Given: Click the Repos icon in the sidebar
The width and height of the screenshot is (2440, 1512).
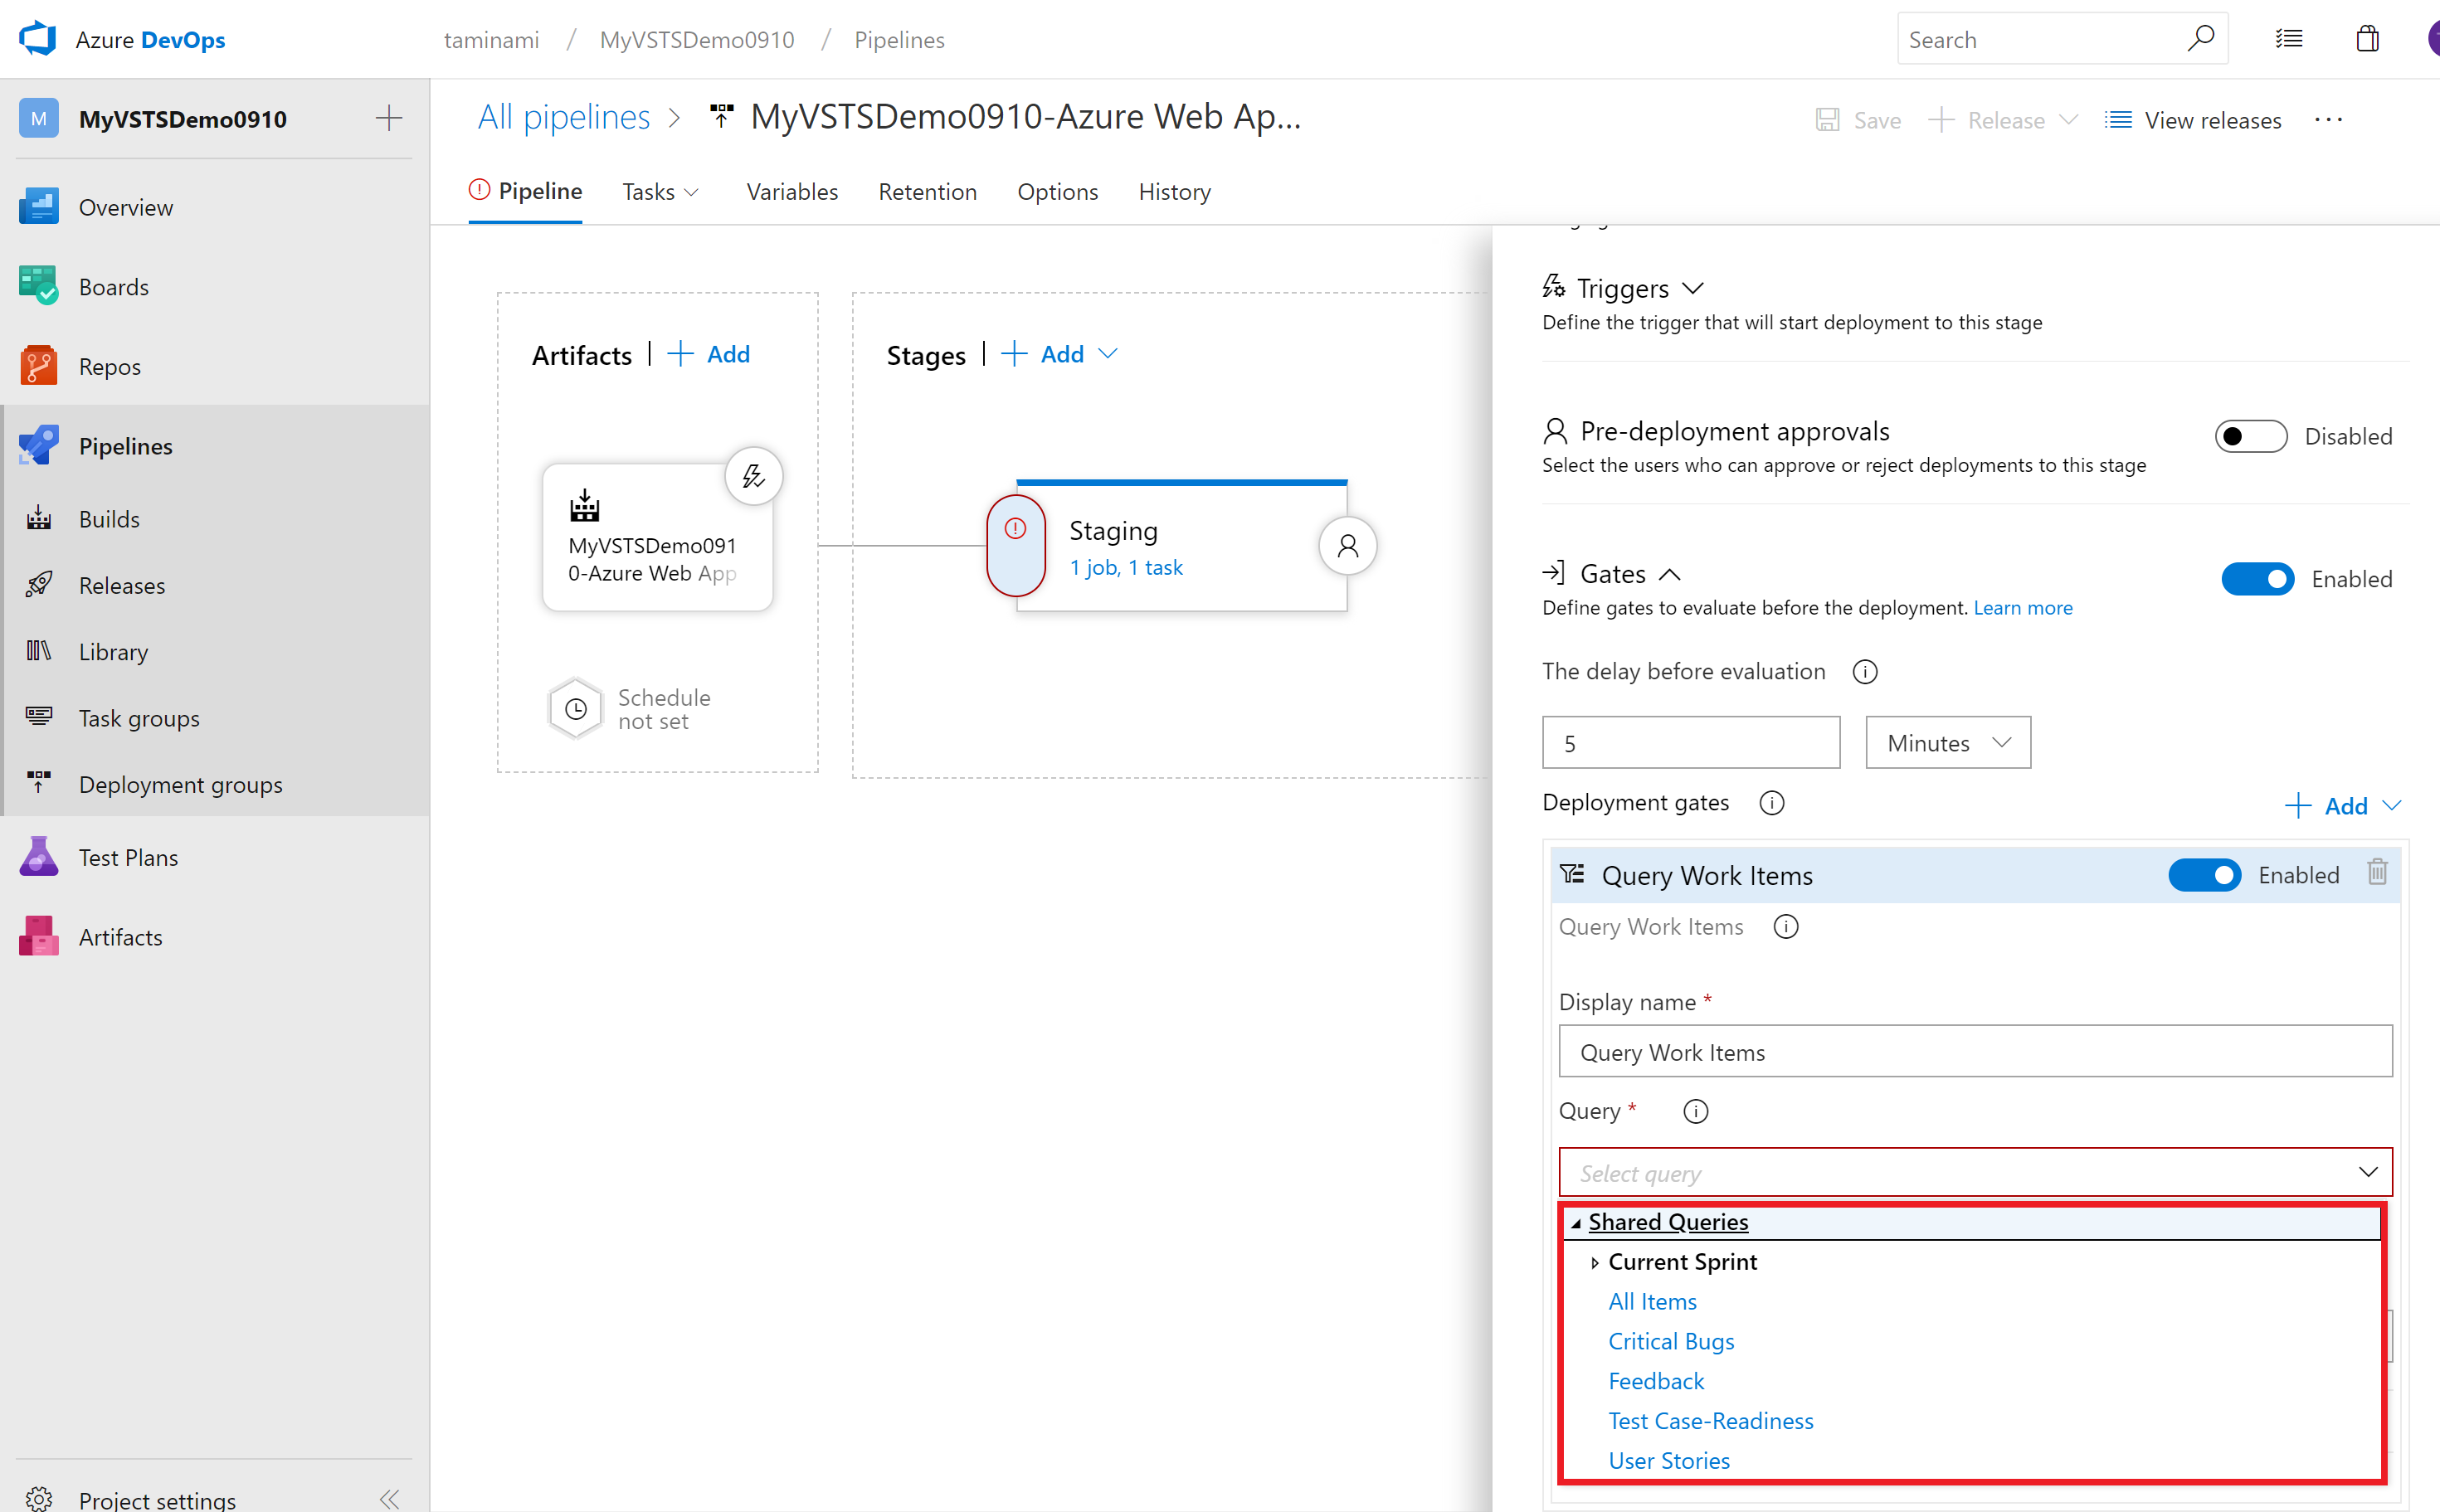Looking at the screenshot, I should pos(38,366).
